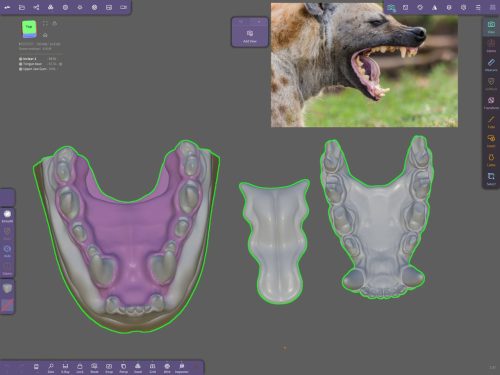Open the Files folder menu
This screenshot has height=375, width=500.
[x=22, y=7]
